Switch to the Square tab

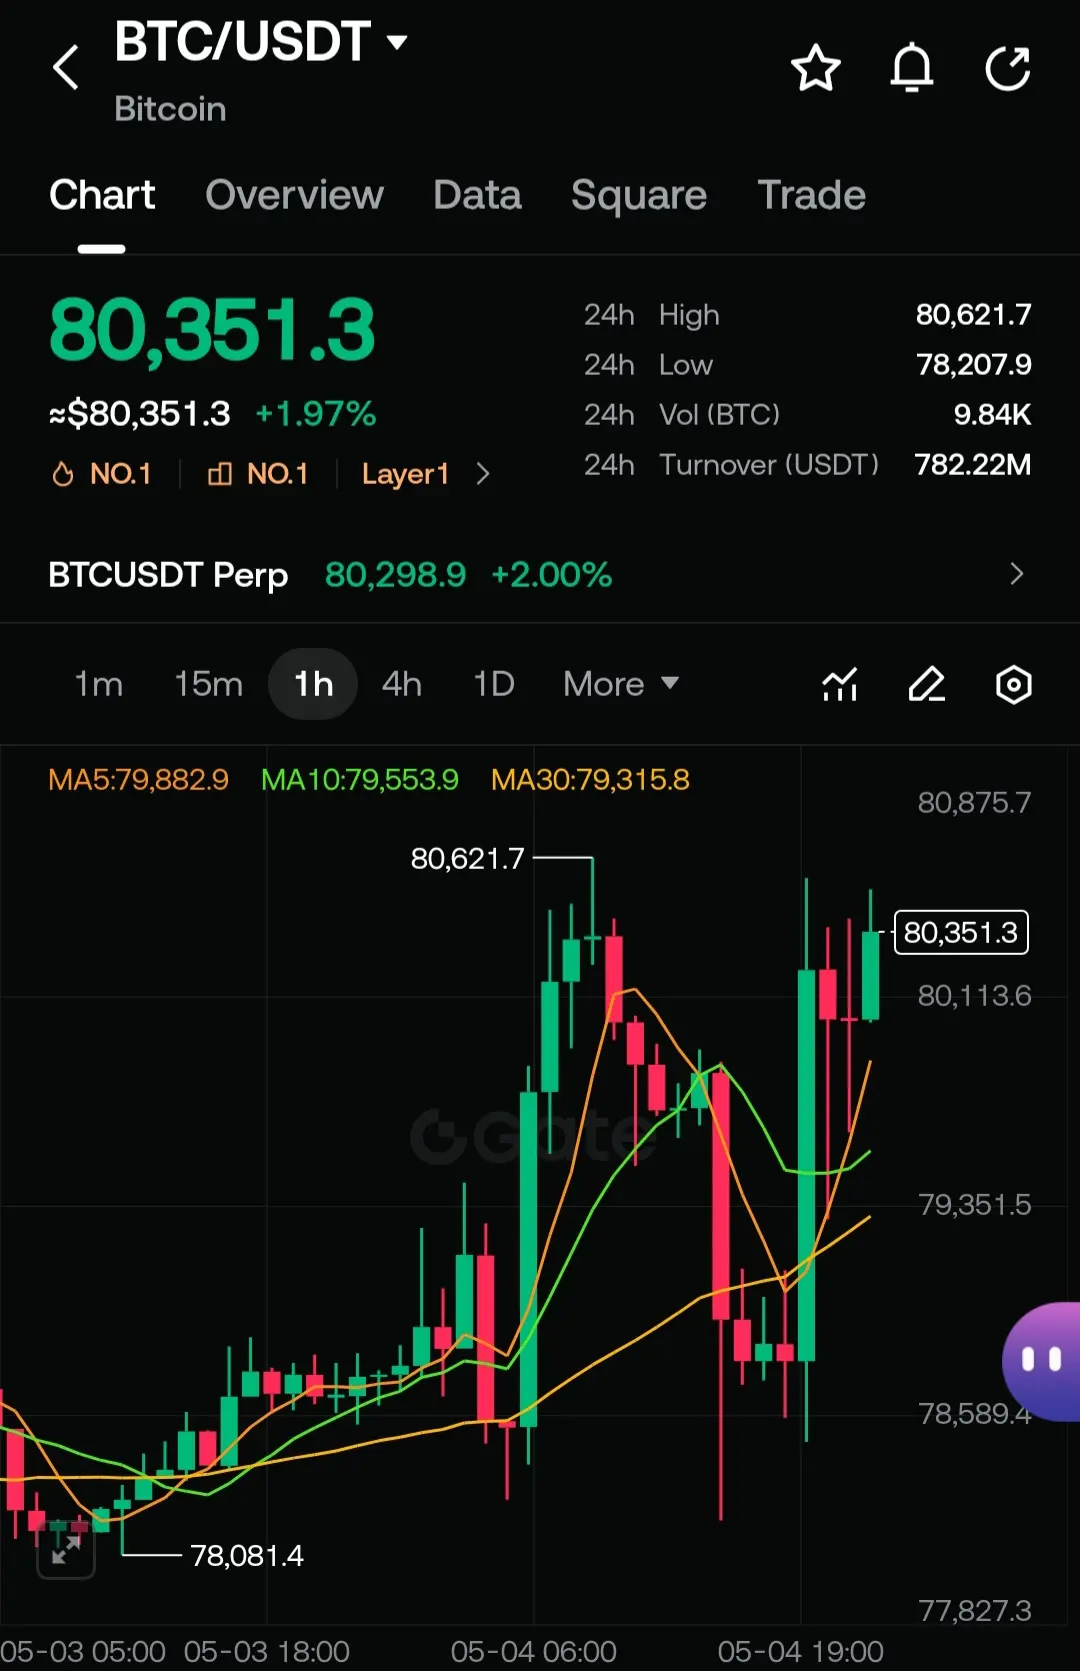[639, 195]
